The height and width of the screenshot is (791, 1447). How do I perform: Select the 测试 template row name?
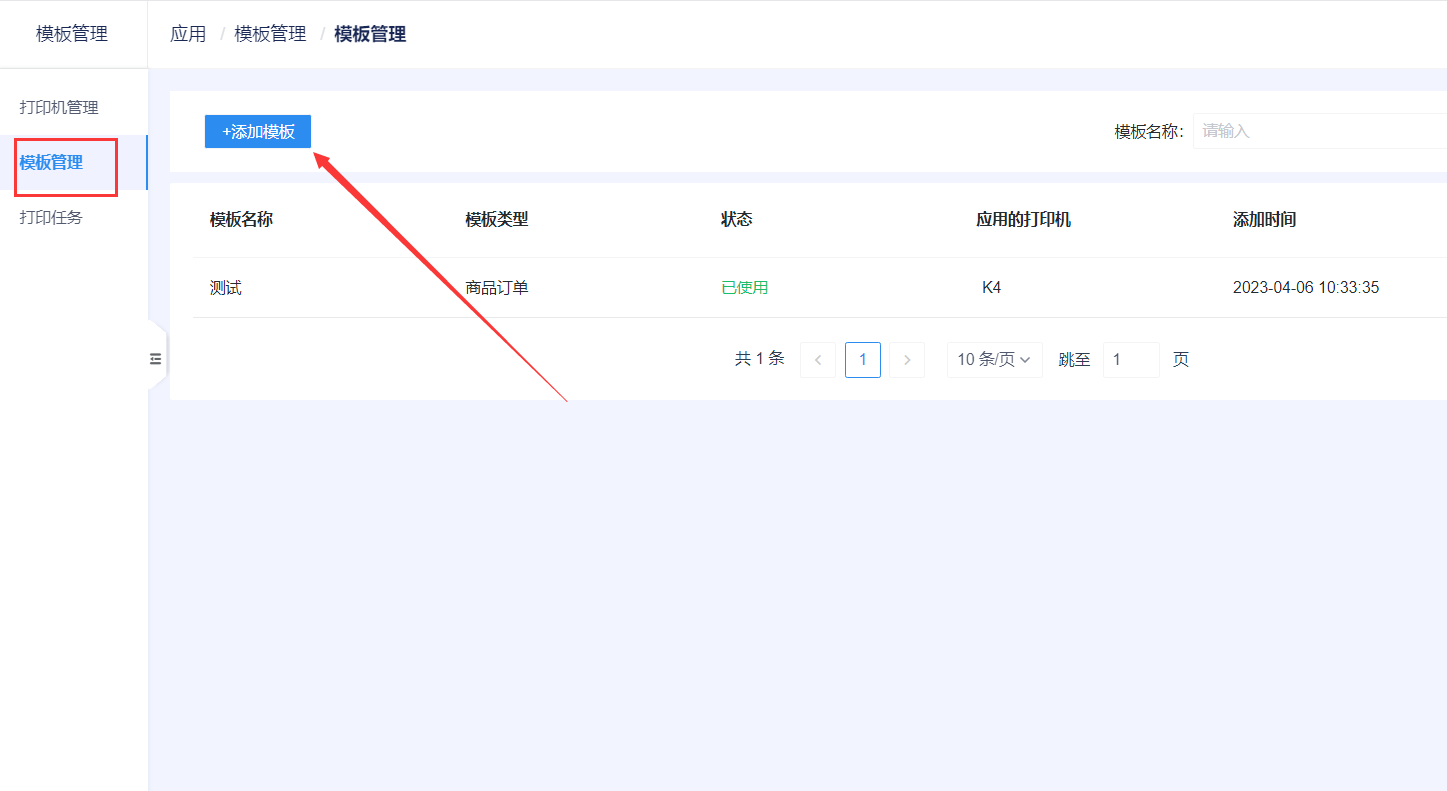click(226, 288)
